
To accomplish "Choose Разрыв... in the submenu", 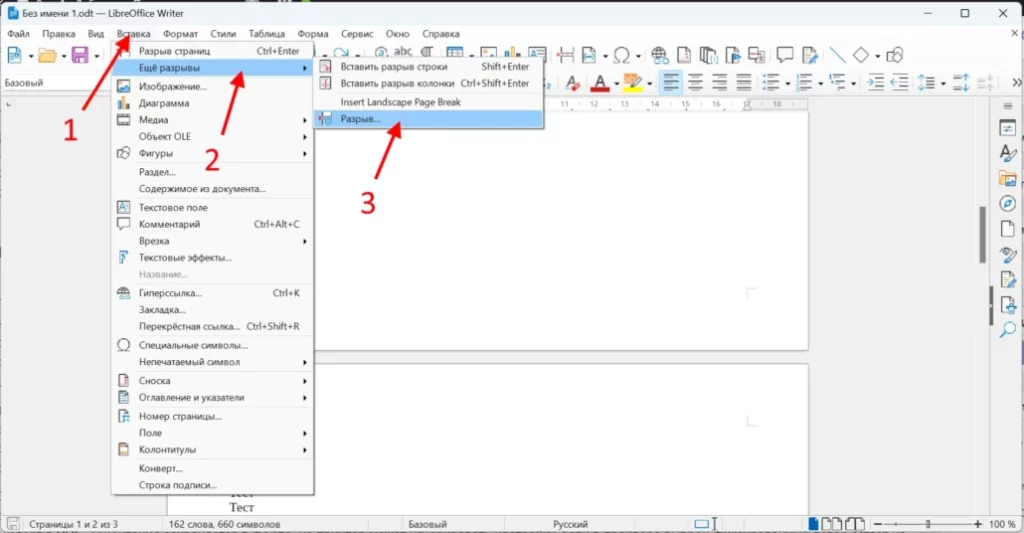I will point(428,119).
